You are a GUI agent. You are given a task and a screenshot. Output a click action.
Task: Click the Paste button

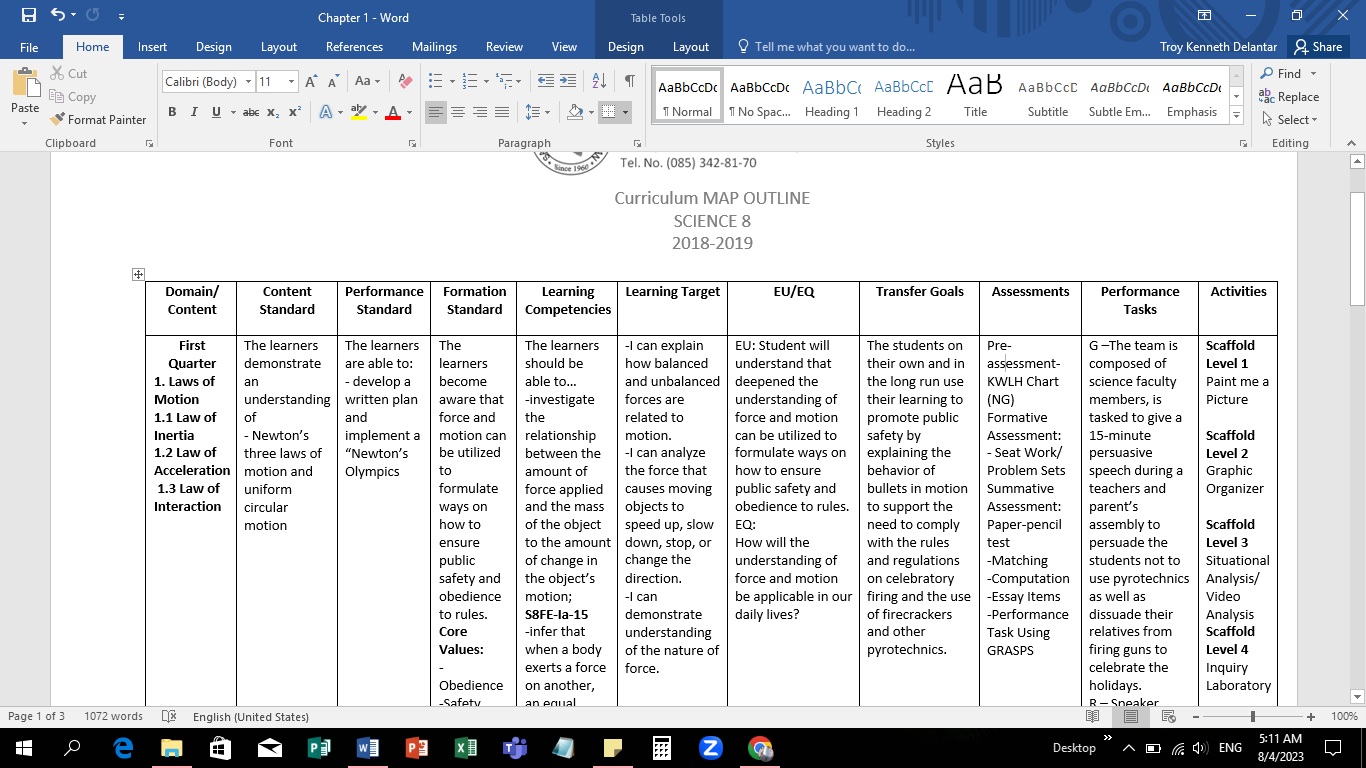point(25,97)
